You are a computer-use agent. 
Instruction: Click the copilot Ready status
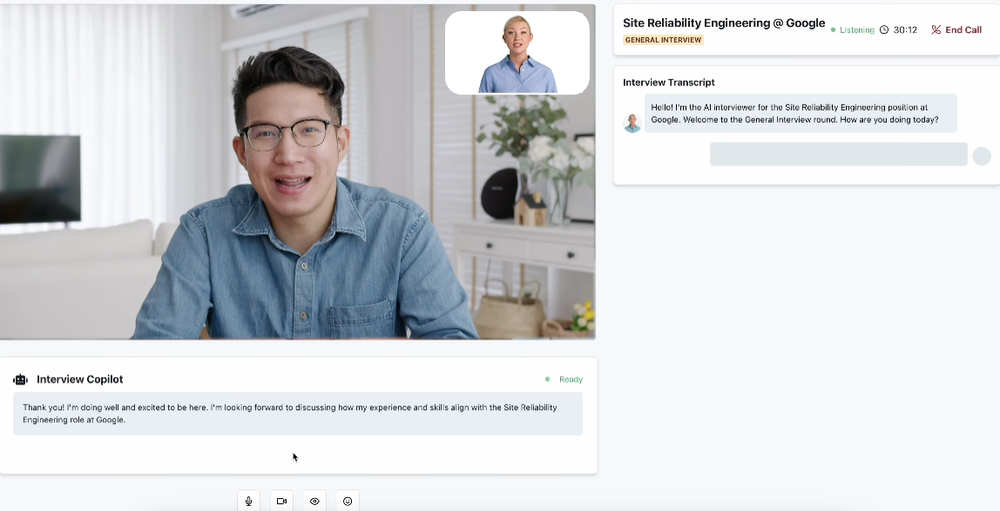click(x=564, y=380)
